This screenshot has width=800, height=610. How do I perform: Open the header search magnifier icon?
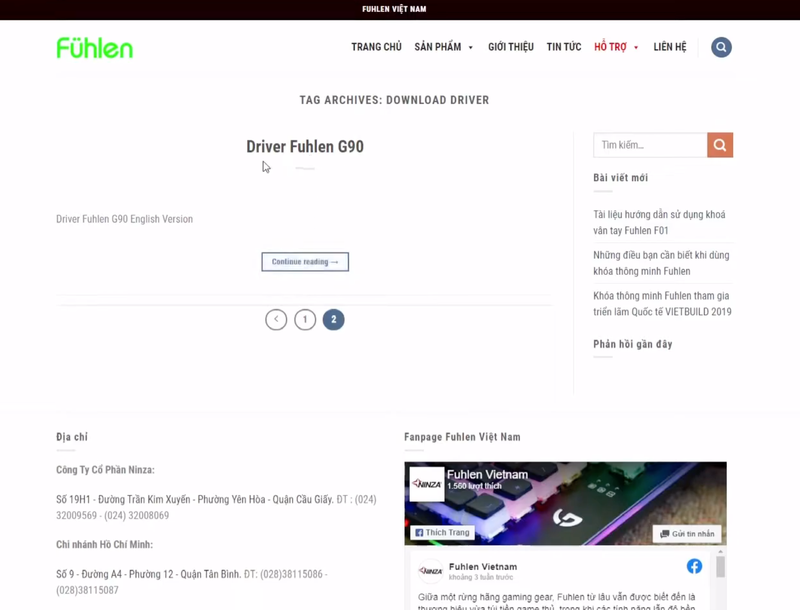tap(721, 47)
